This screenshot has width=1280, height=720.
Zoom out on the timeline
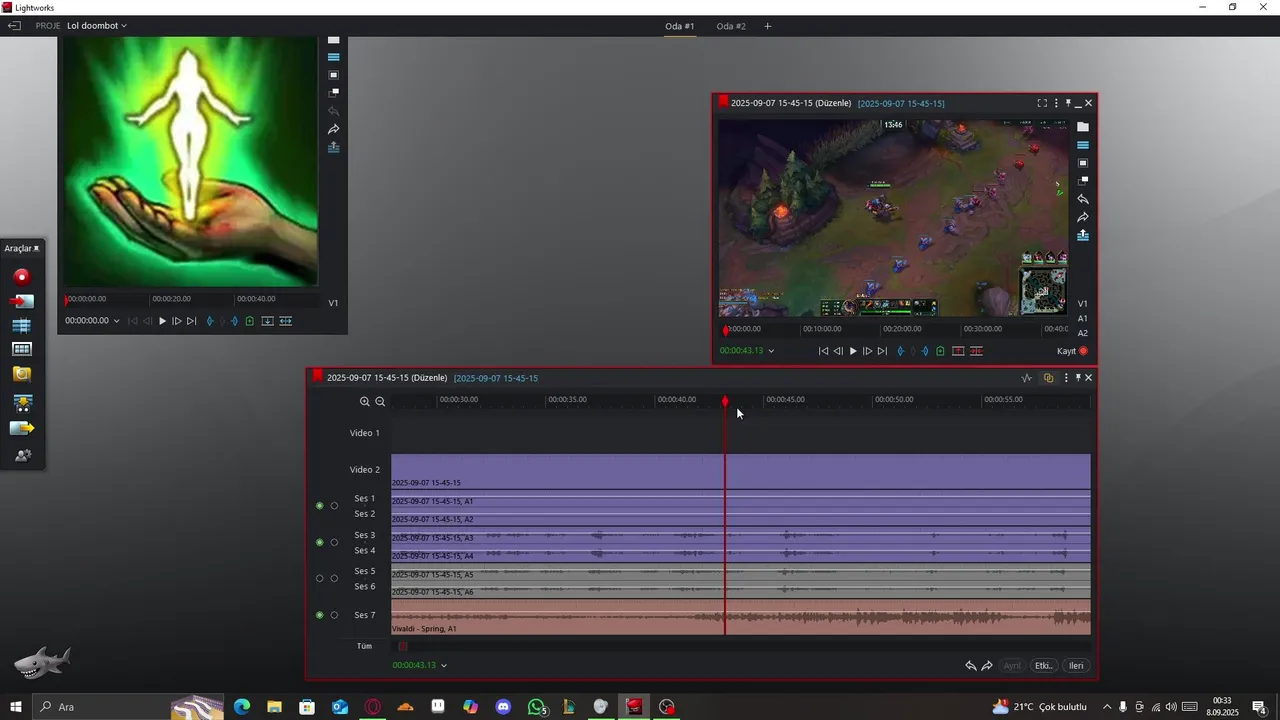click(380, 401)
